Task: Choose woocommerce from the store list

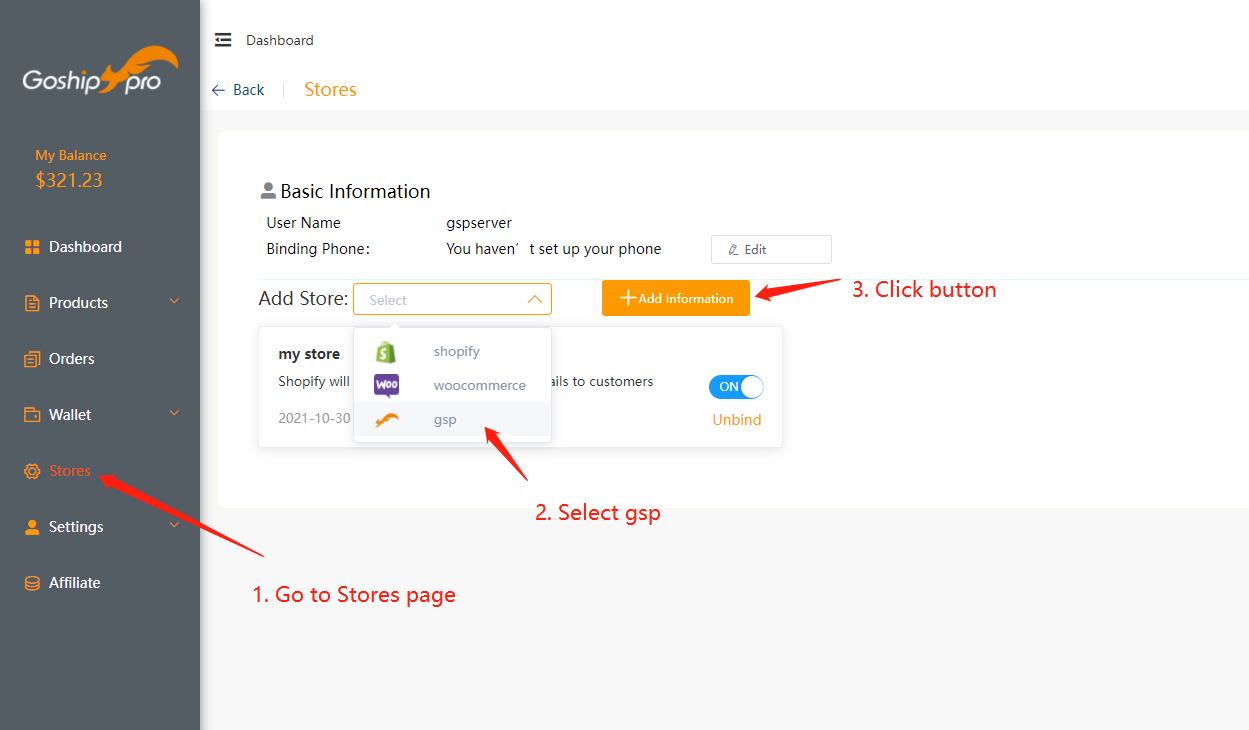Action: pyautogui.click(x=479, y=386)
